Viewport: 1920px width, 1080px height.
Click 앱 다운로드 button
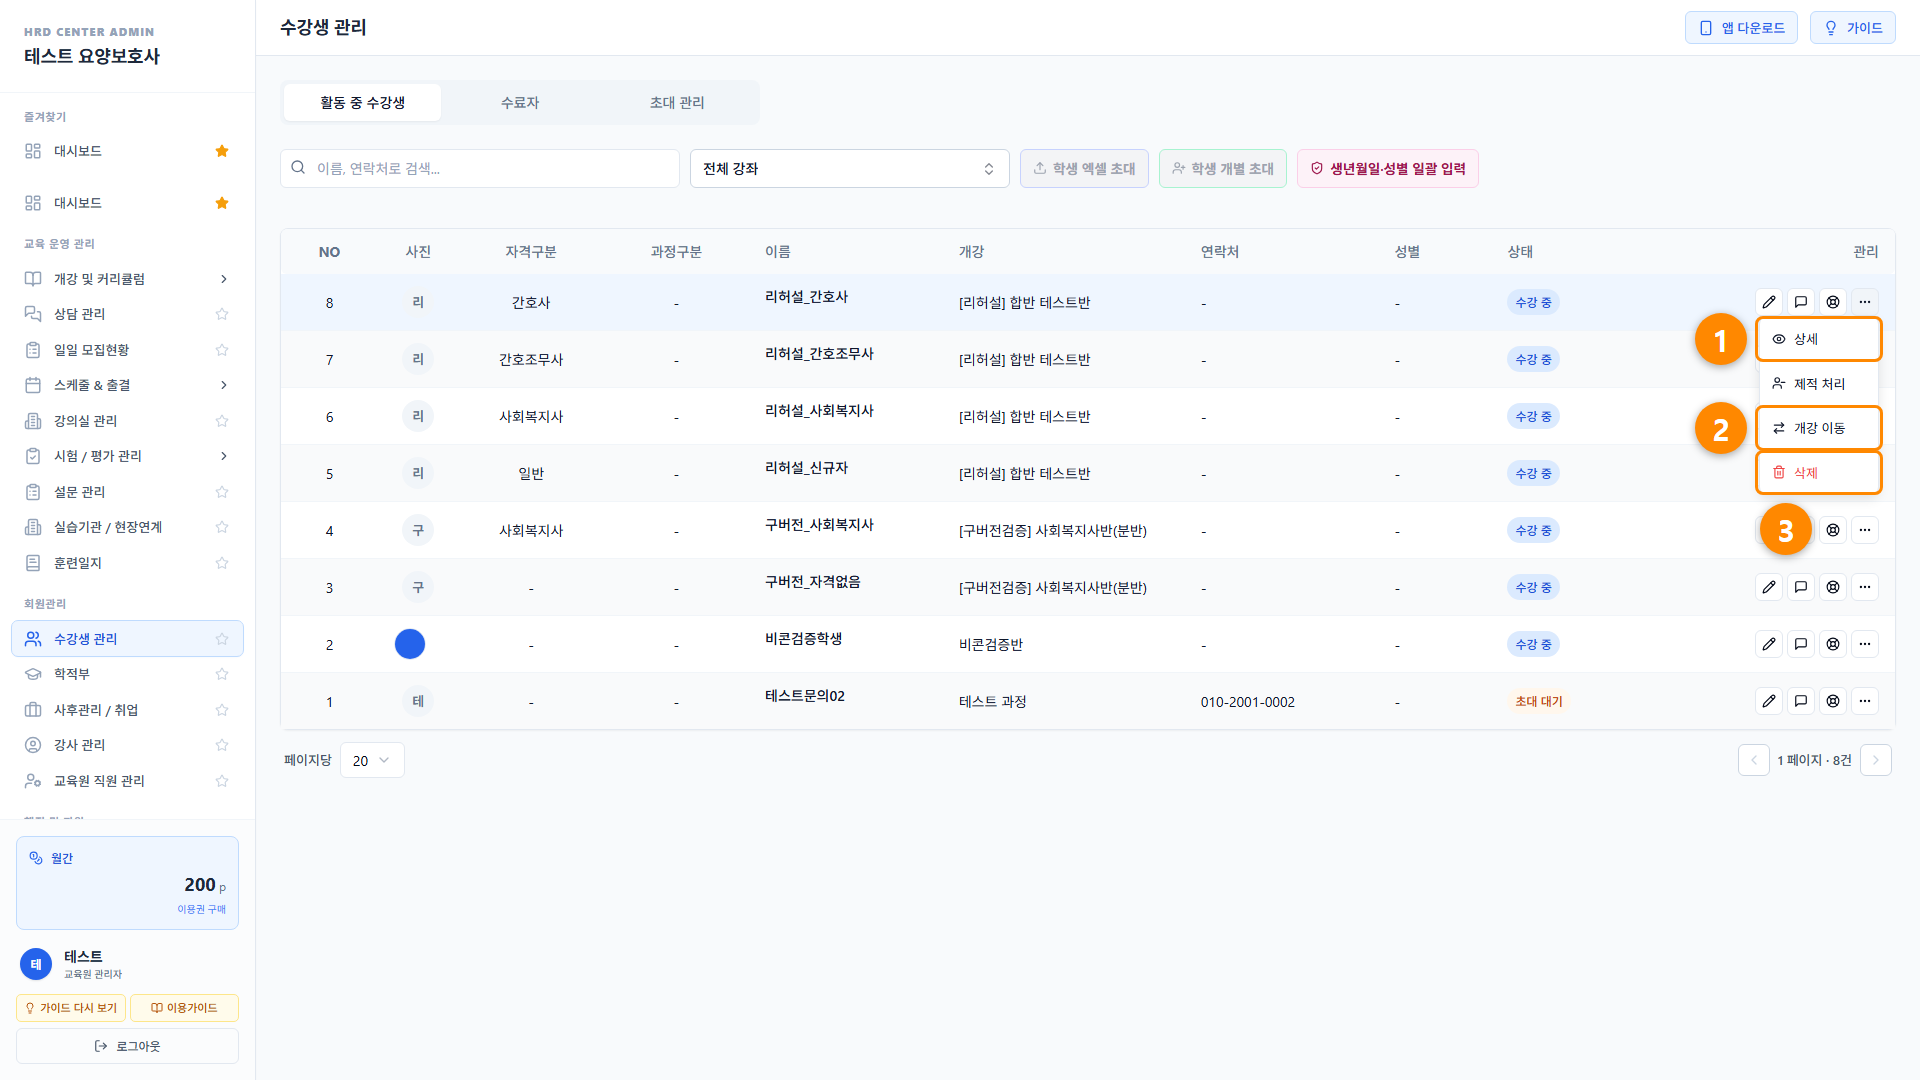(1741, 28)
